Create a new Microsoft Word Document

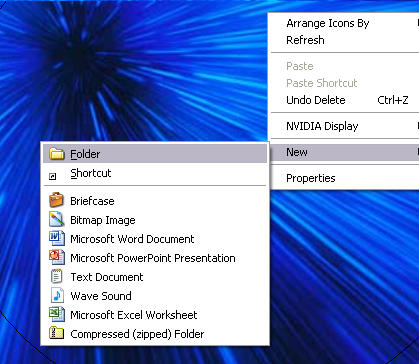155,239
